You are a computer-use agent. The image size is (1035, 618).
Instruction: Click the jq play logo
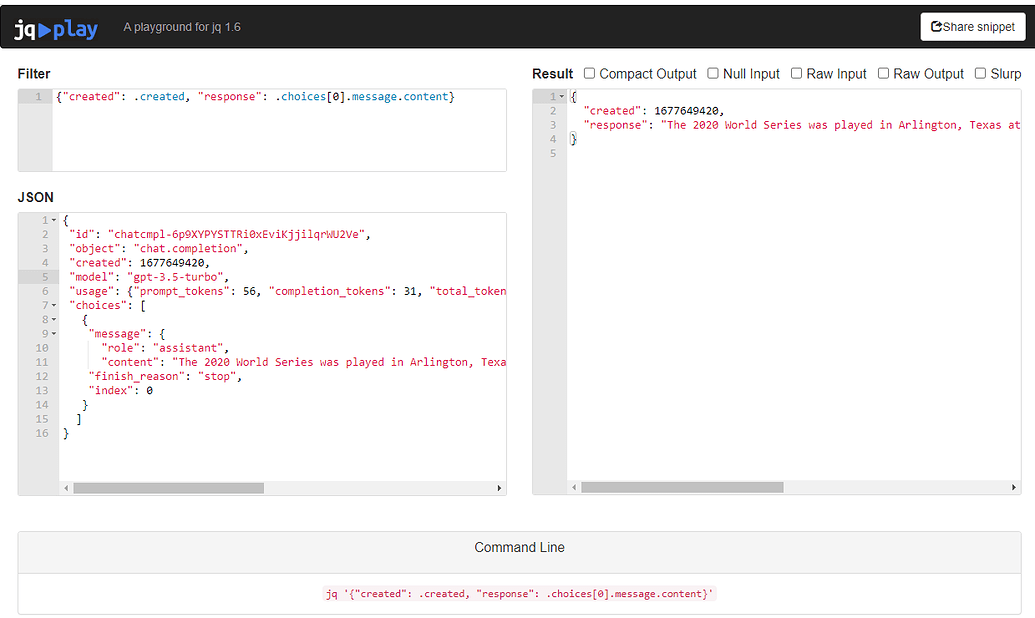55,28
